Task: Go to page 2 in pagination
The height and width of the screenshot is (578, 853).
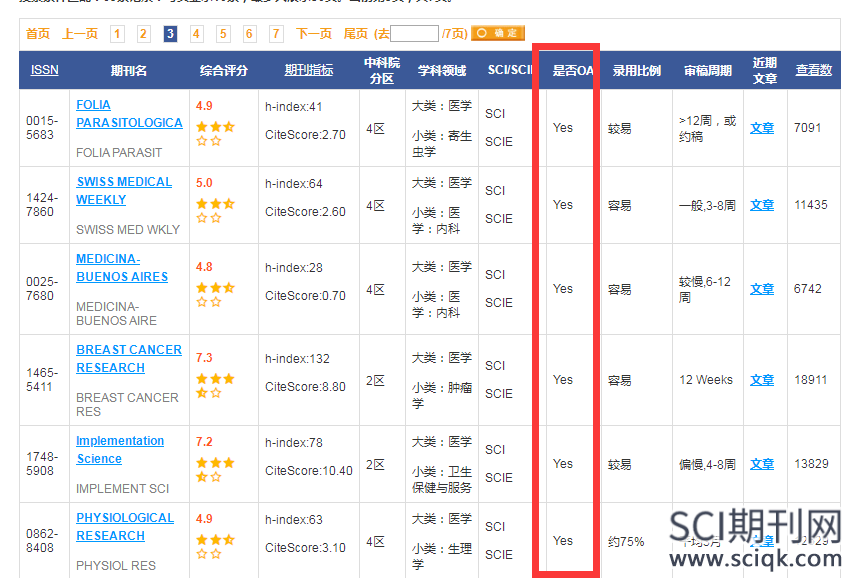Action: click(144, 34)
